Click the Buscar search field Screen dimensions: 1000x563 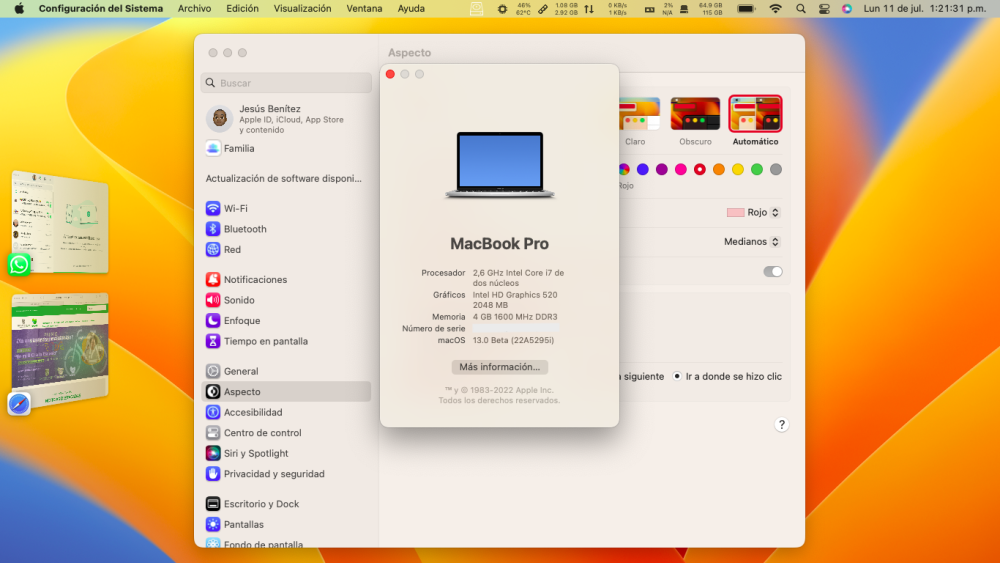pos(286,83)
